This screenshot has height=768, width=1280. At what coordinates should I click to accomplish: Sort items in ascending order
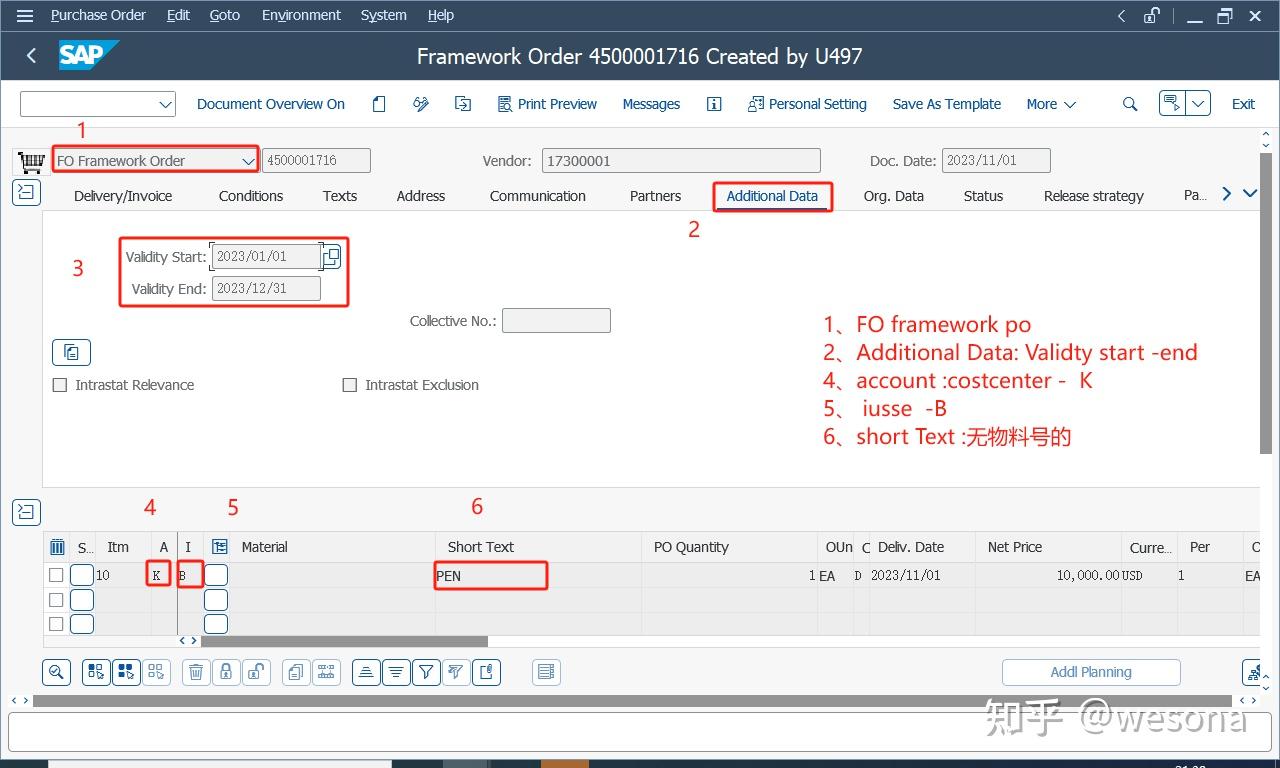tap(366, 672)
